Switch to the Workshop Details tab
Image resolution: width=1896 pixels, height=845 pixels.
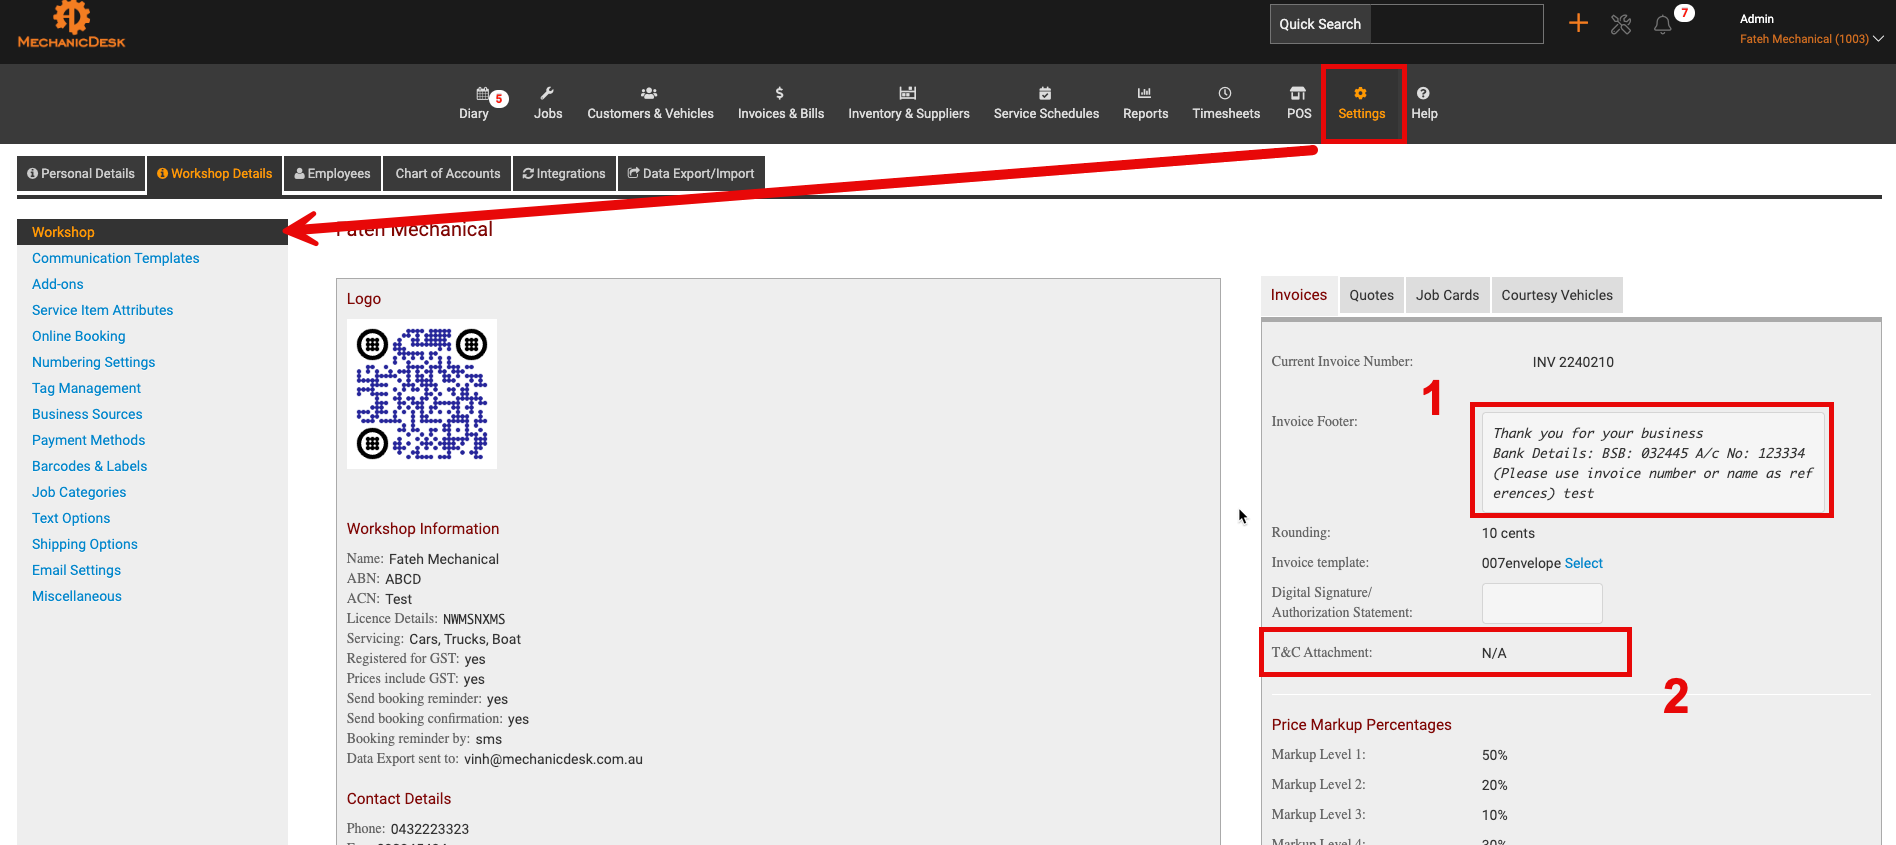coord(215,174)
